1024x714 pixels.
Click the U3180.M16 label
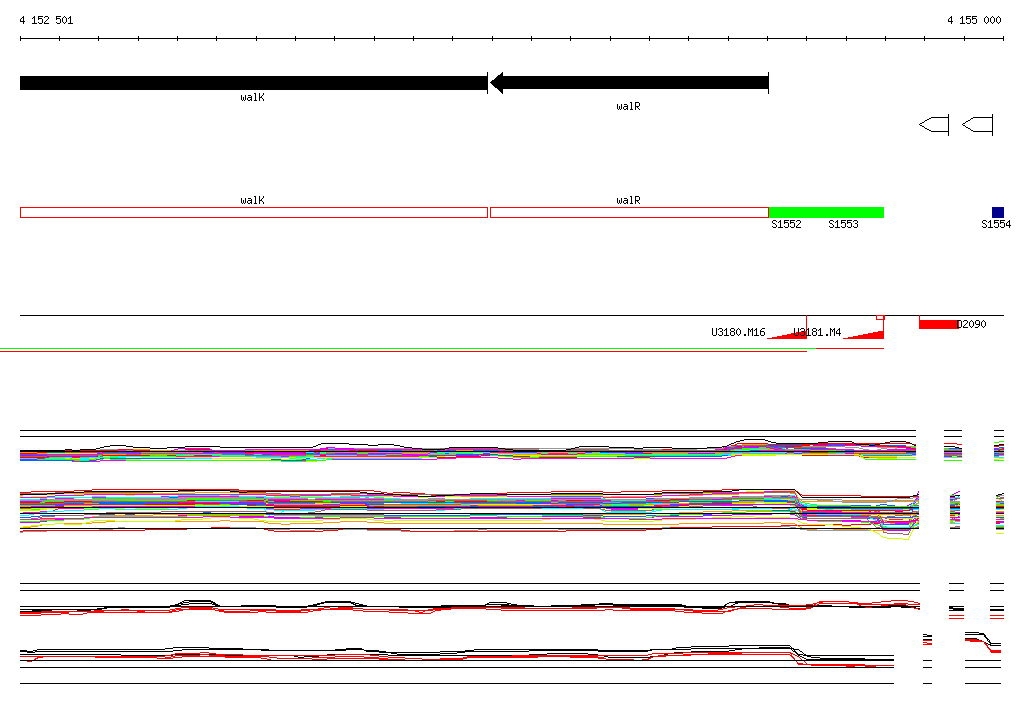pyautogui.click(x=738, y=333)
